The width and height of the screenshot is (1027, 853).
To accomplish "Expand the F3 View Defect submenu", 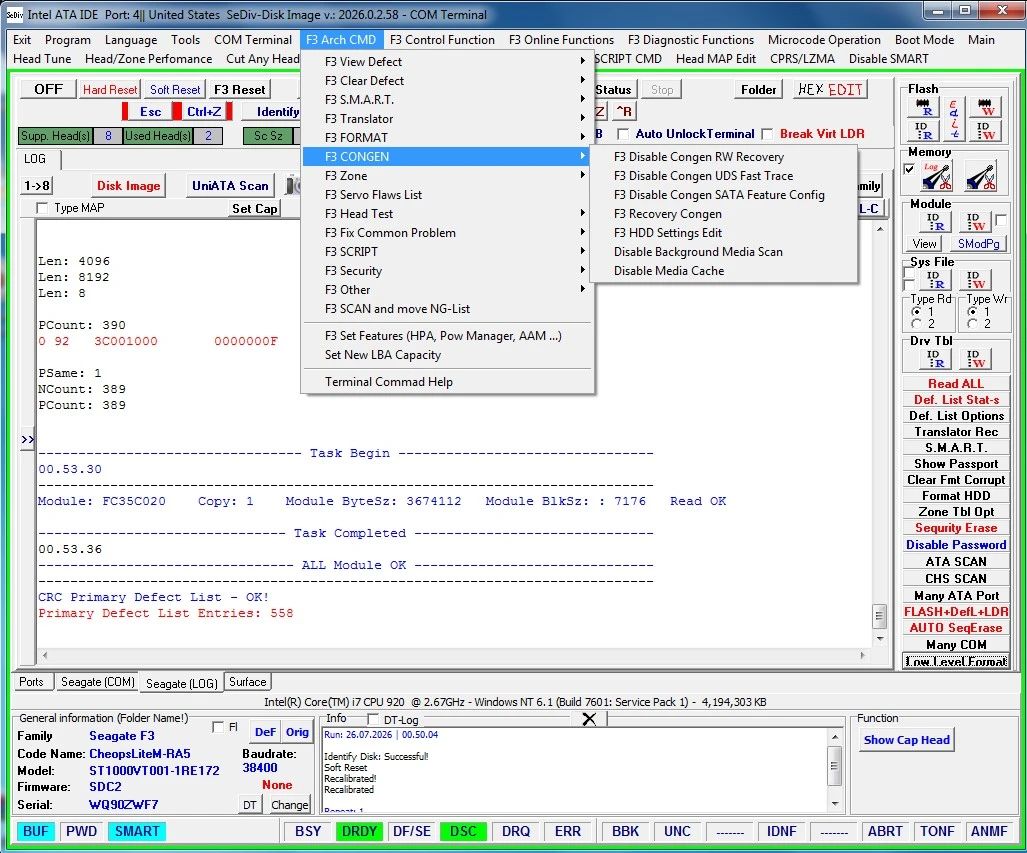I will (x=447, y=62).
